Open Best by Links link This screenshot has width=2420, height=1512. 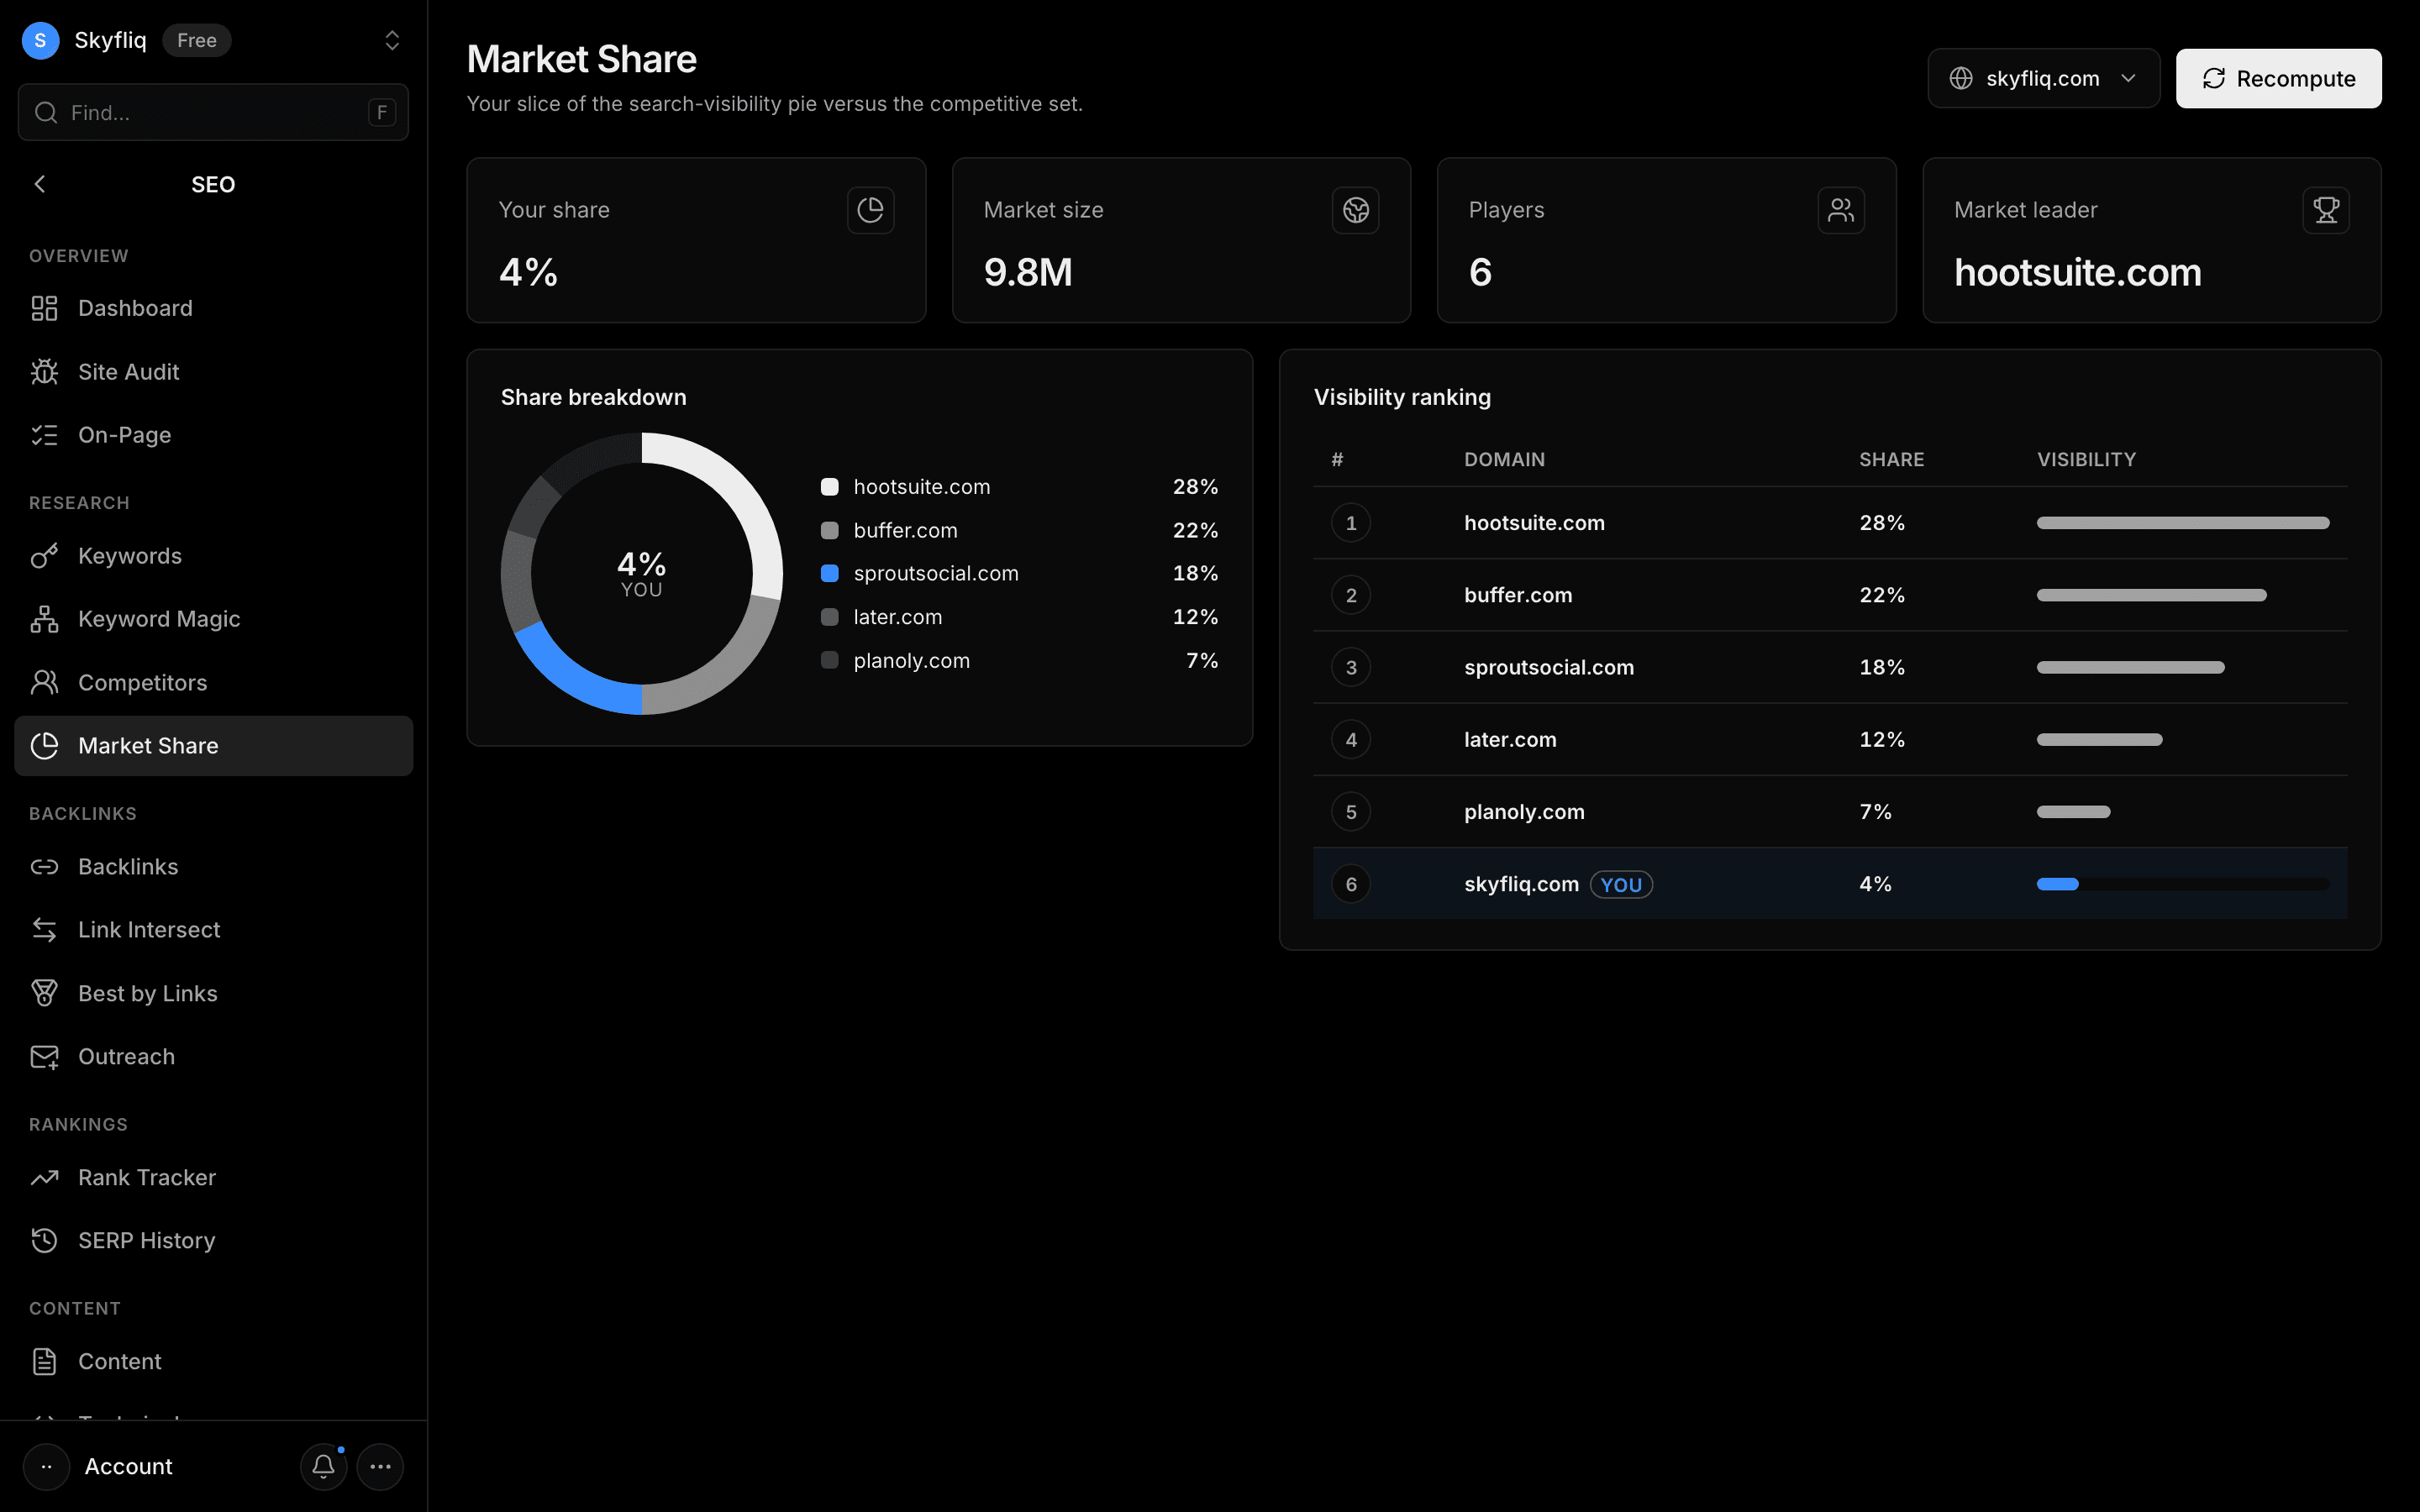tap(213, 993)
